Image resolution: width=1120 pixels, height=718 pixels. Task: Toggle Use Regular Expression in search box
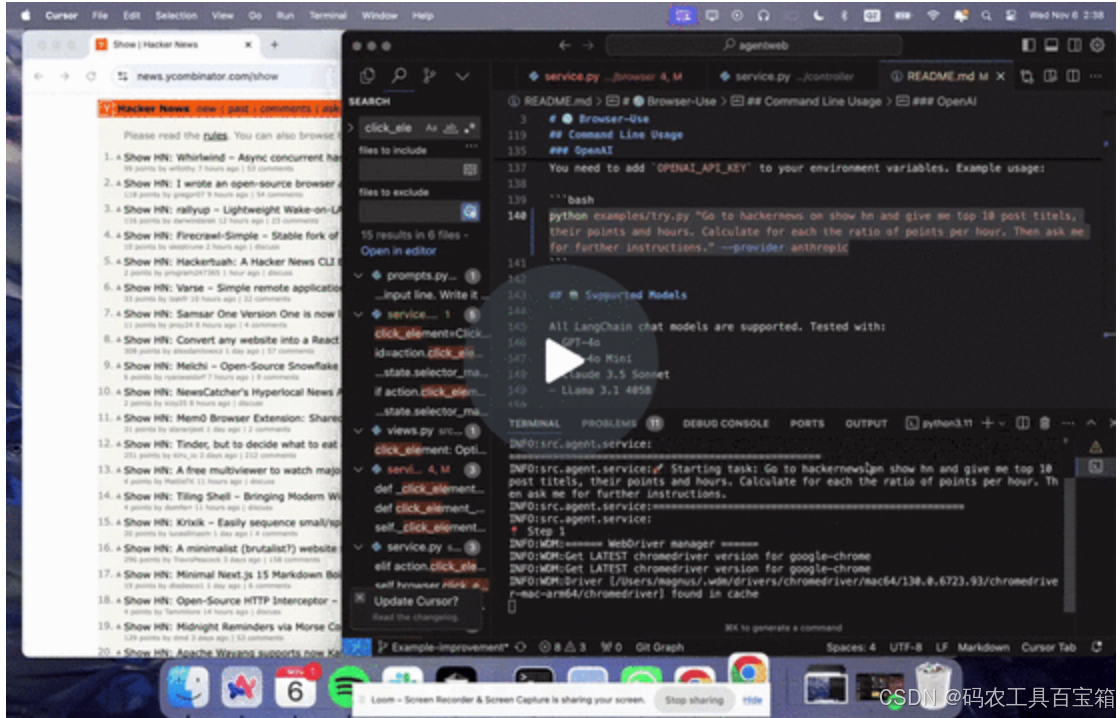469,128
